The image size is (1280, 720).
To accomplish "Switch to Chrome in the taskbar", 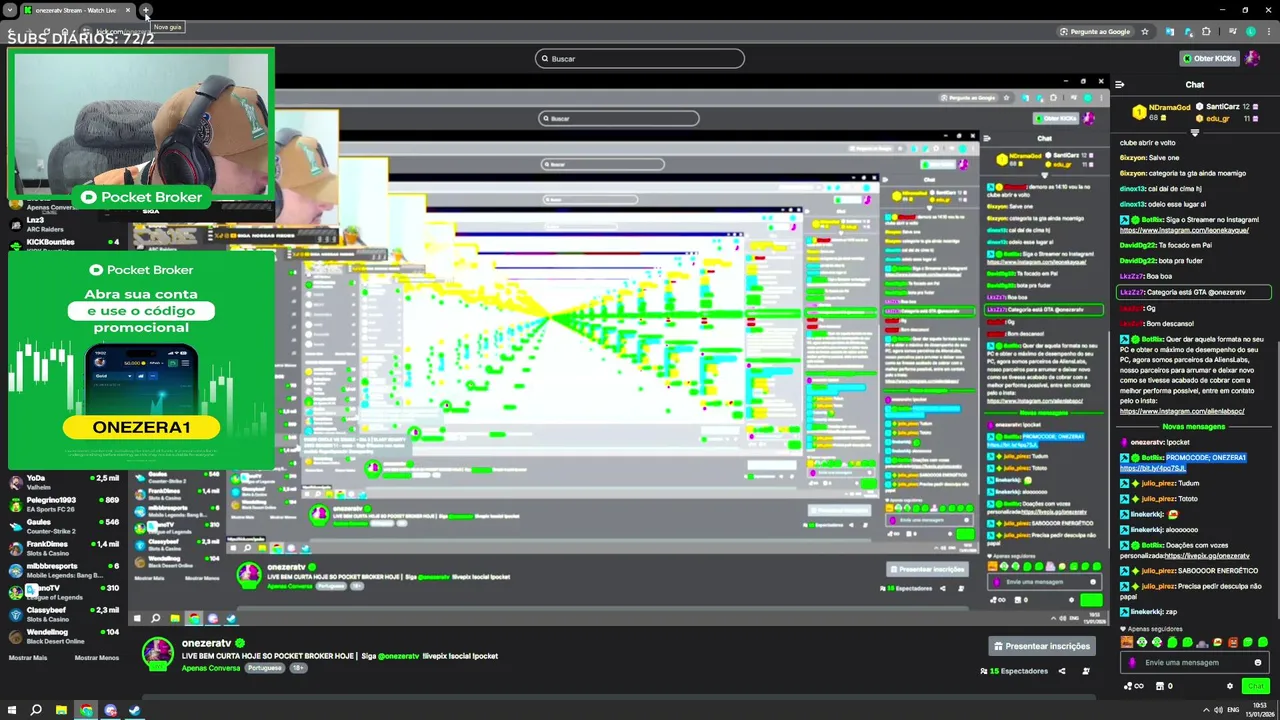I will pyautogui.click(x=86, y=710).
